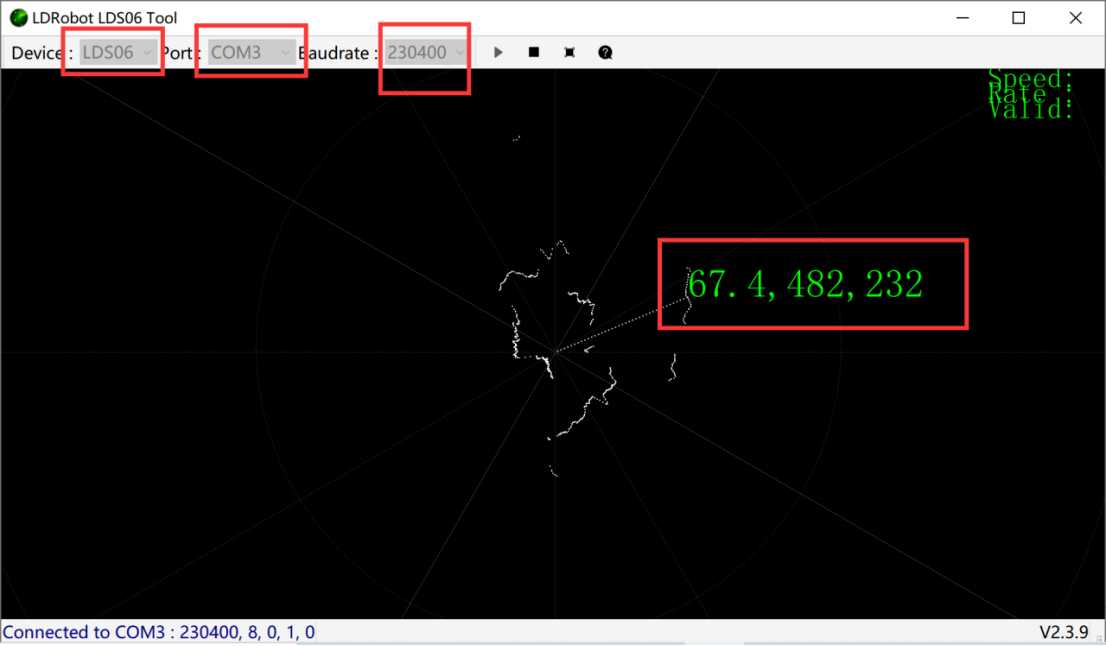Screen dimensions: 1106x646
Task: Click the V2.3.9 version label
Action: click(x=1064, y=632)
